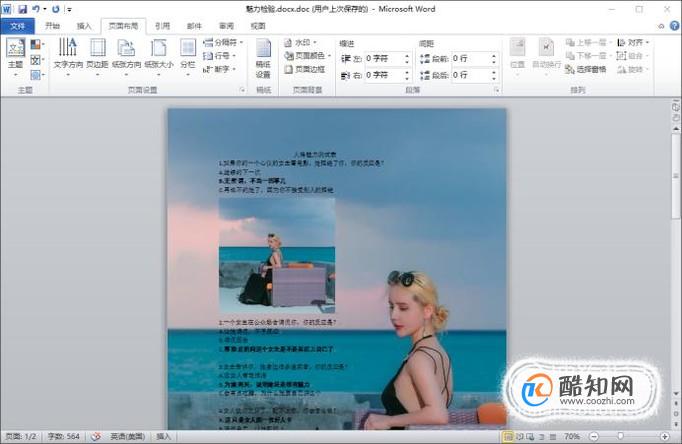Open 分隔符 (Breaks) dropdown

coord(223,43)
